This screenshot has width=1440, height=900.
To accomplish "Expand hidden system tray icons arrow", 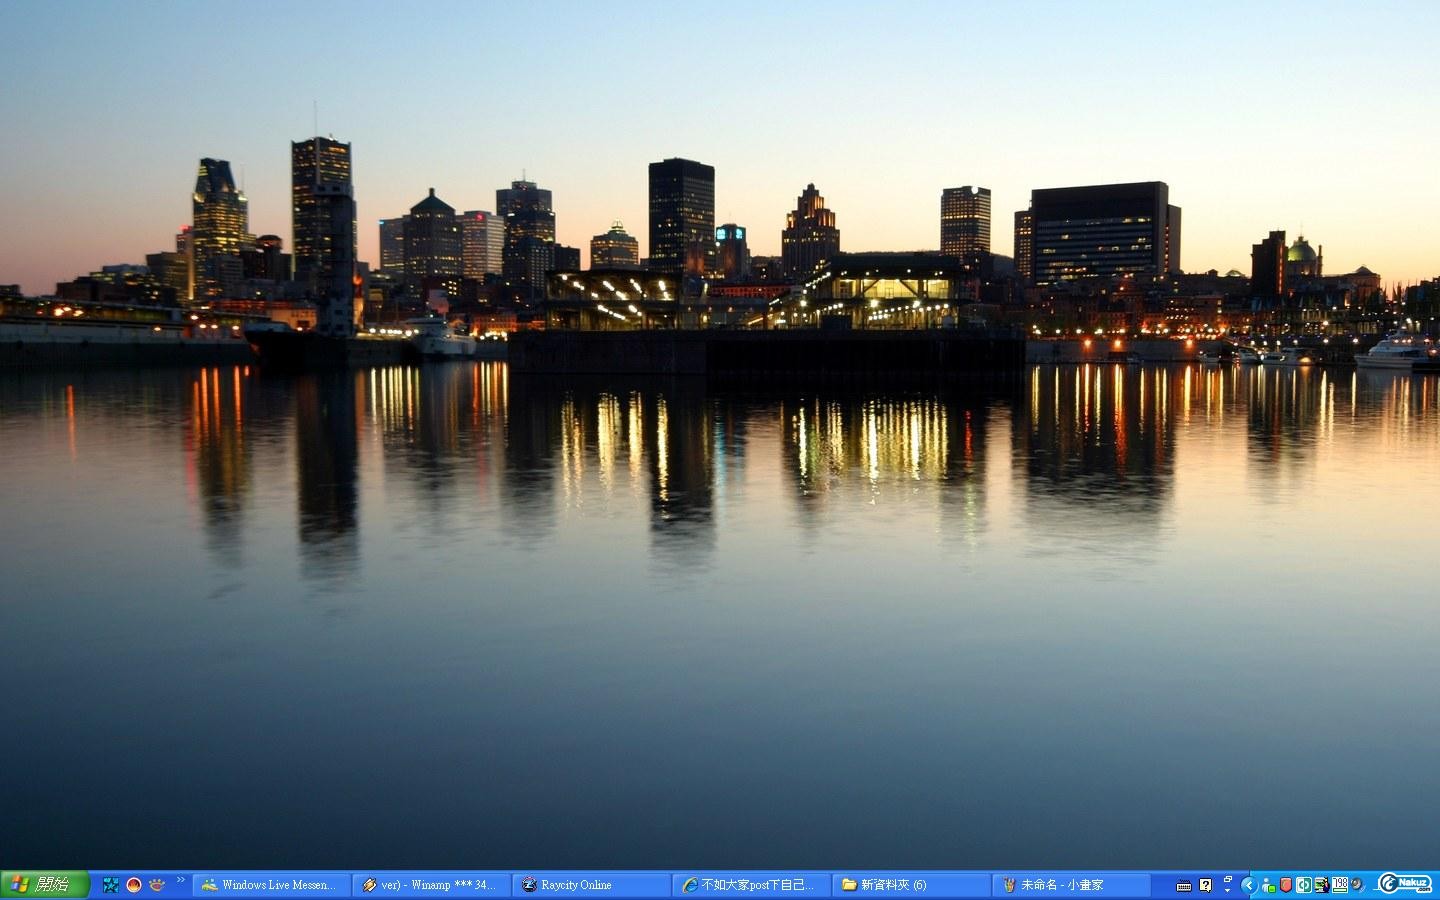I will coord(1249,885).
